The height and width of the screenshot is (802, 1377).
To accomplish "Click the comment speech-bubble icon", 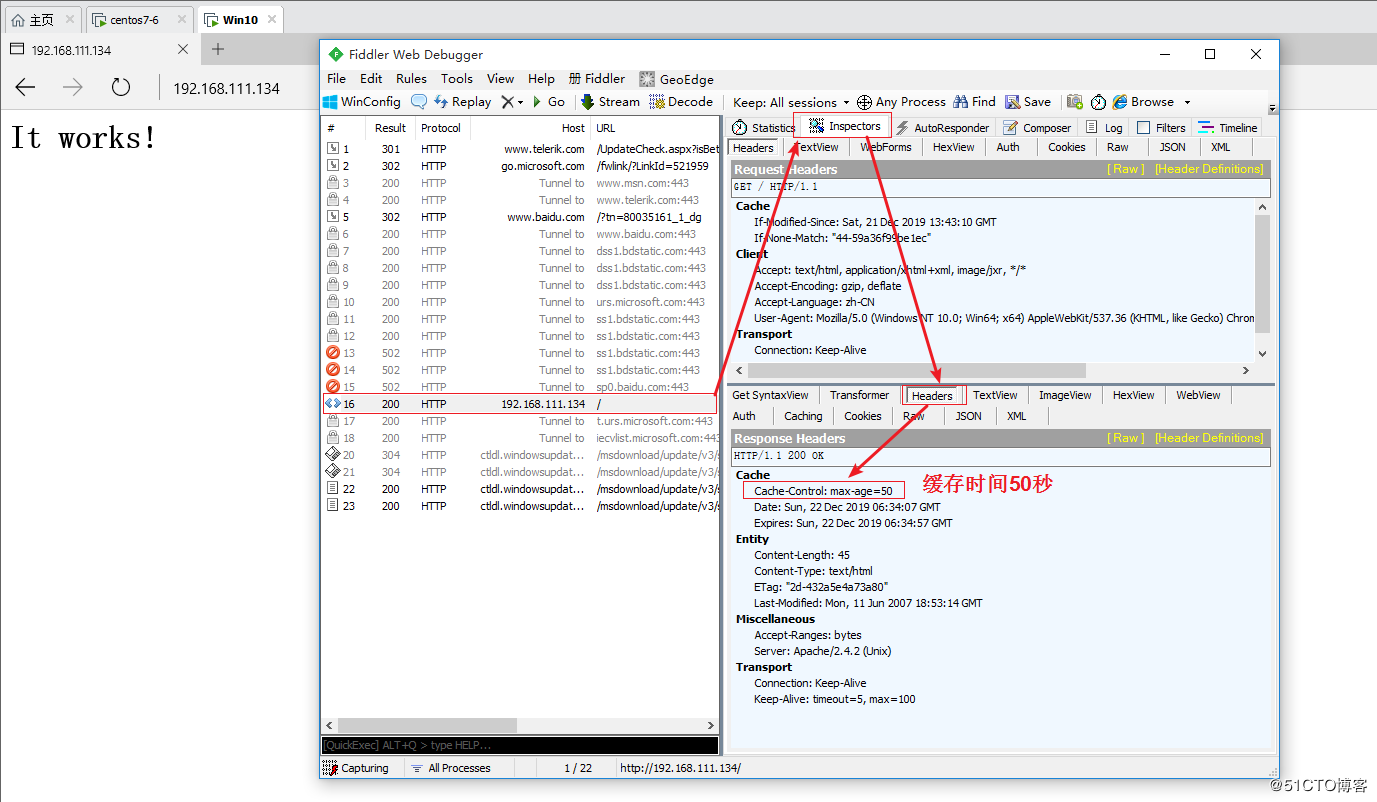I will click(x=419, y=102).
